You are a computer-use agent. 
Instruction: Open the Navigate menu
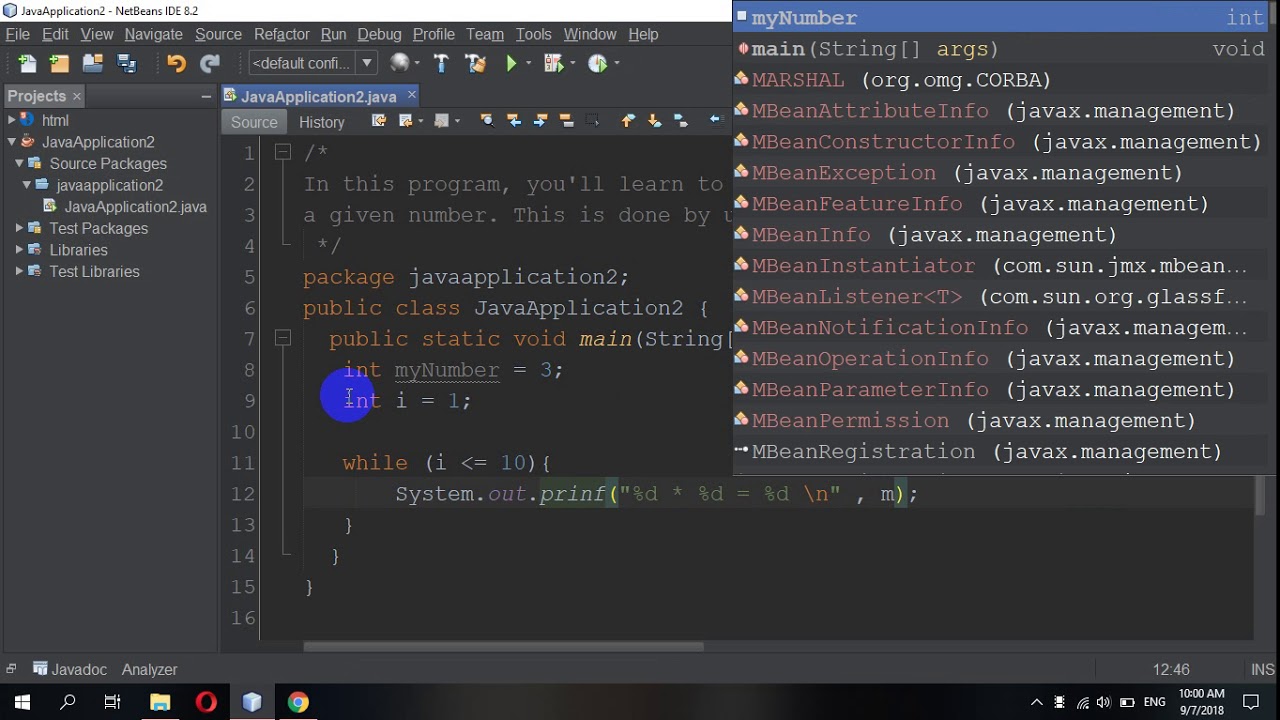(153, 34)
